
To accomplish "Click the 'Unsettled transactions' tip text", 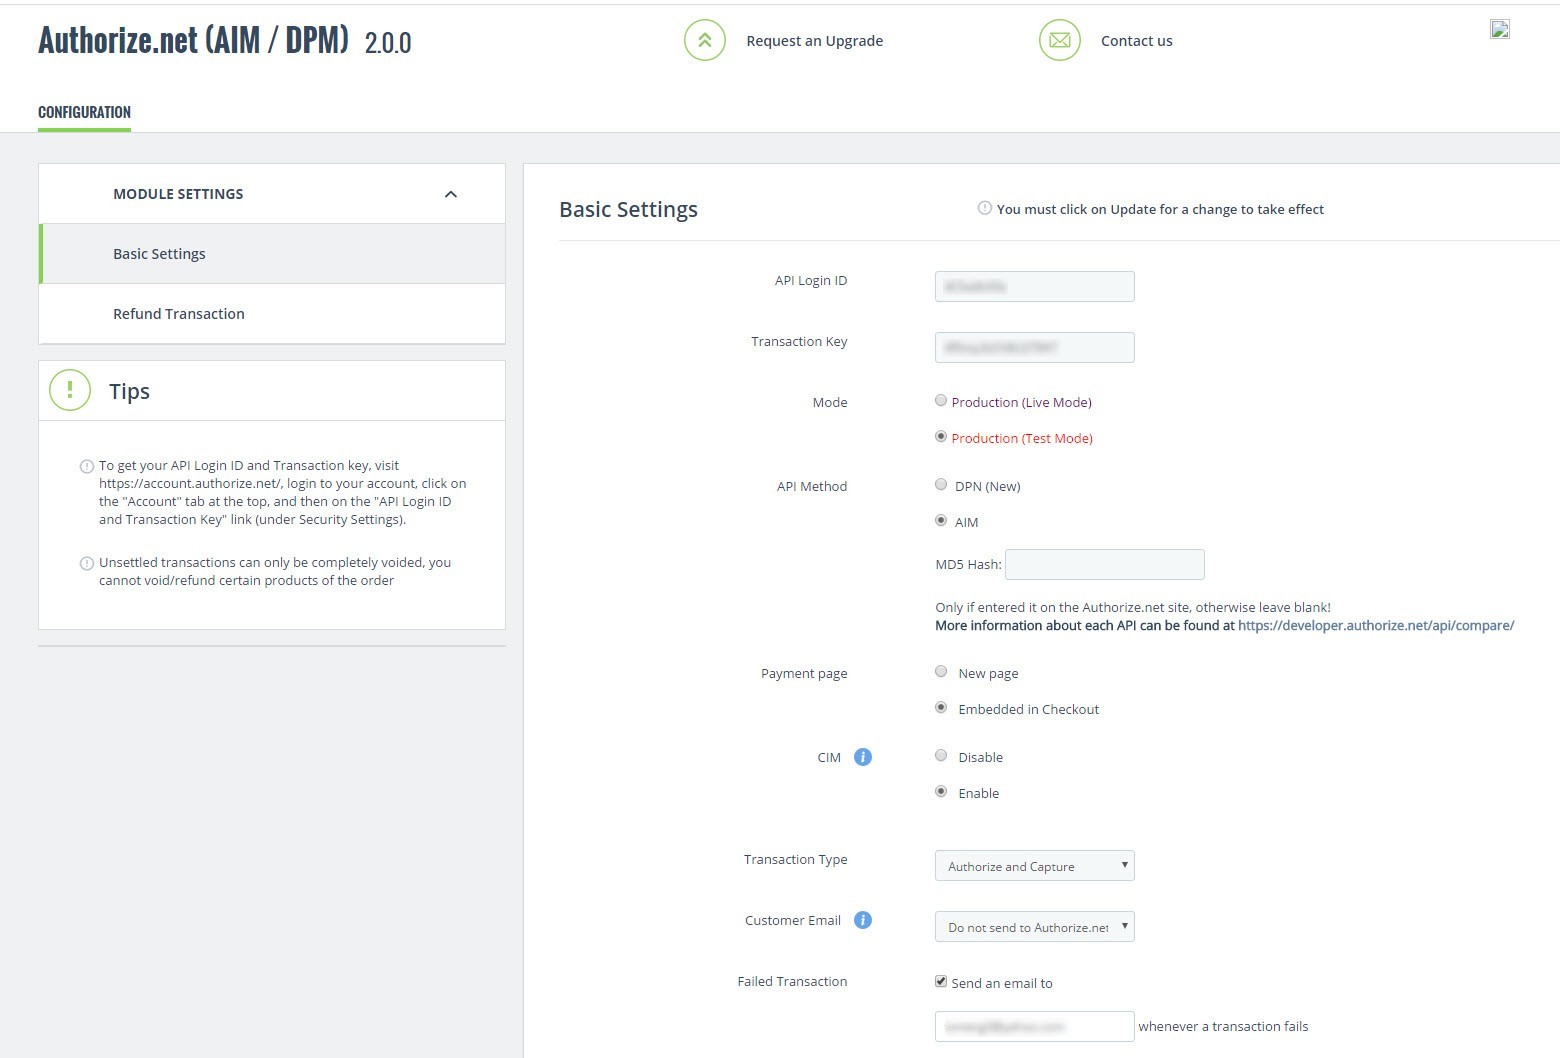I will coord(275,571).
